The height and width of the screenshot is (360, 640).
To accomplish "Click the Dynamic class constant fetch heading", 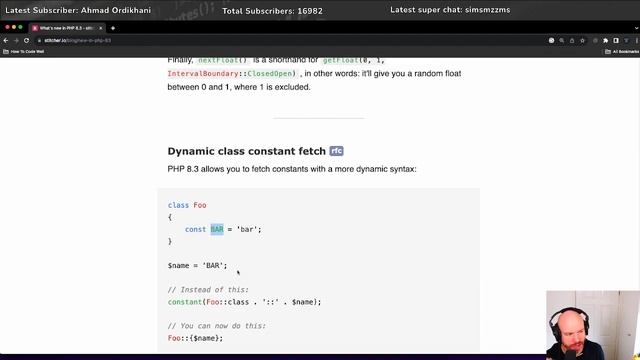I will point(247,151).
